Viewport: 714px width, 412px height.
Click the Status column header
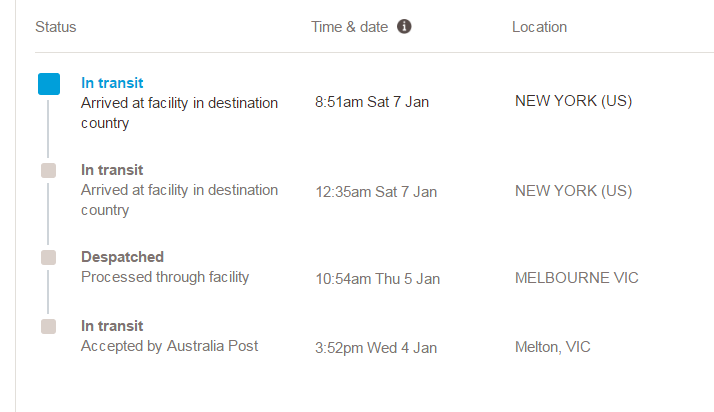[56, 27]
